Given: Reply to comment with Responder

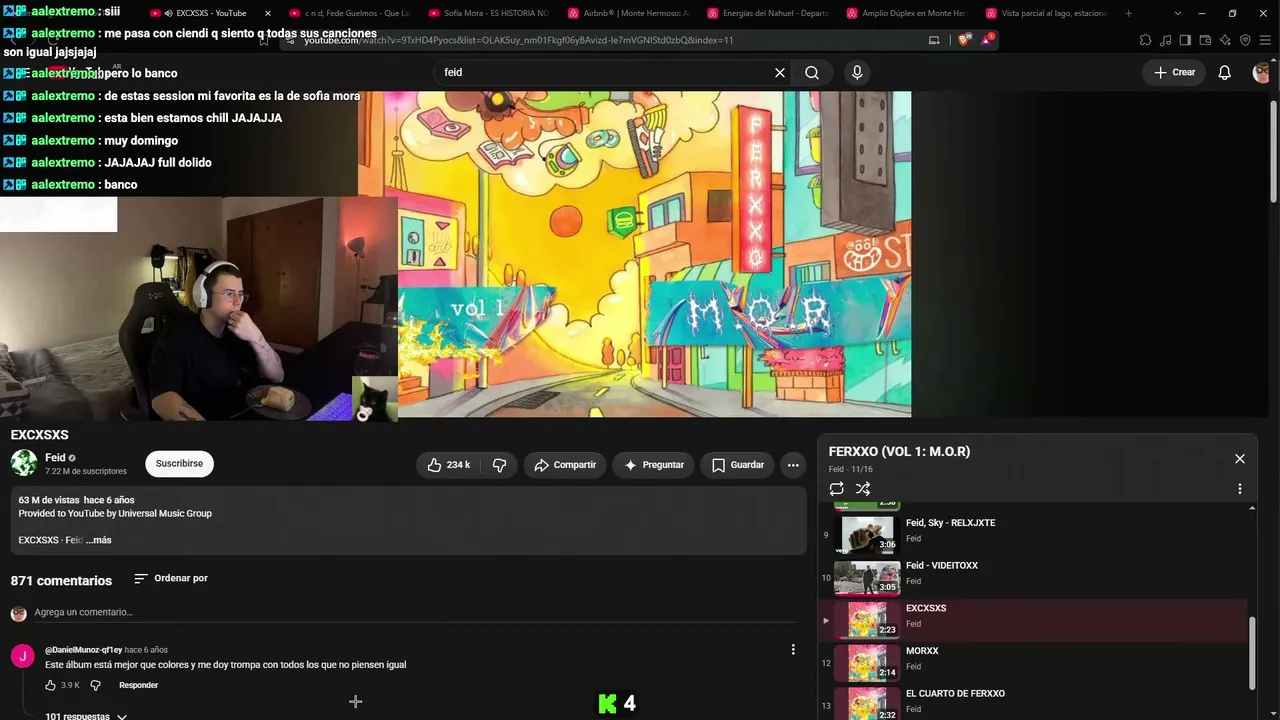Looking at the screenshot, I should [x=138, y=685].
